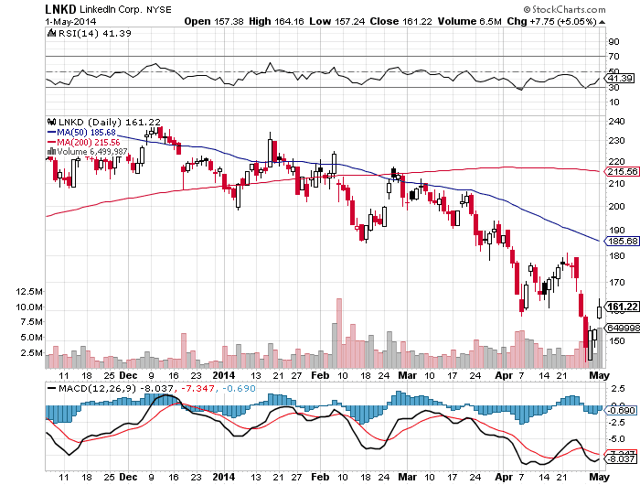Click the RSI(14) 41.39 indicator label

tap(95, 33)
